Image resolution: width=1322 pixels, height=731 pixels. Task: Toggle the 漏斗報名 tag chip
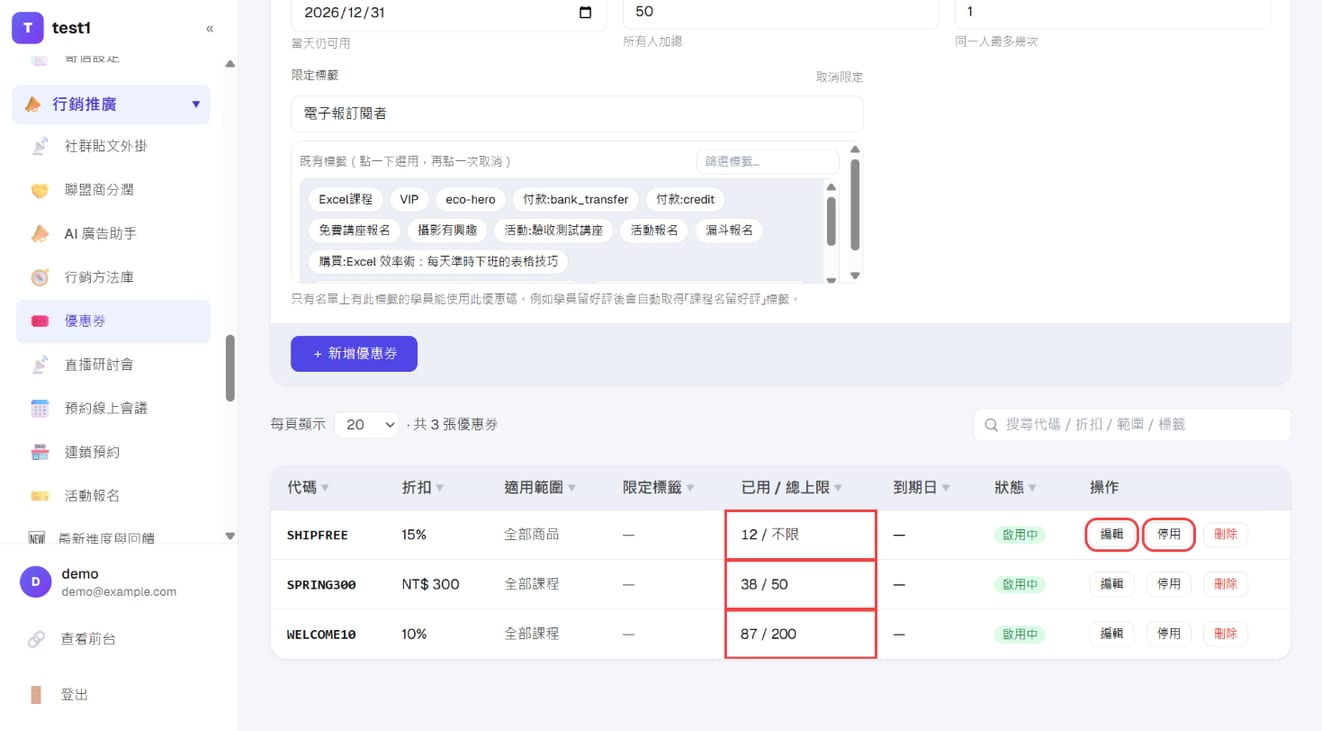coord(728,230)
